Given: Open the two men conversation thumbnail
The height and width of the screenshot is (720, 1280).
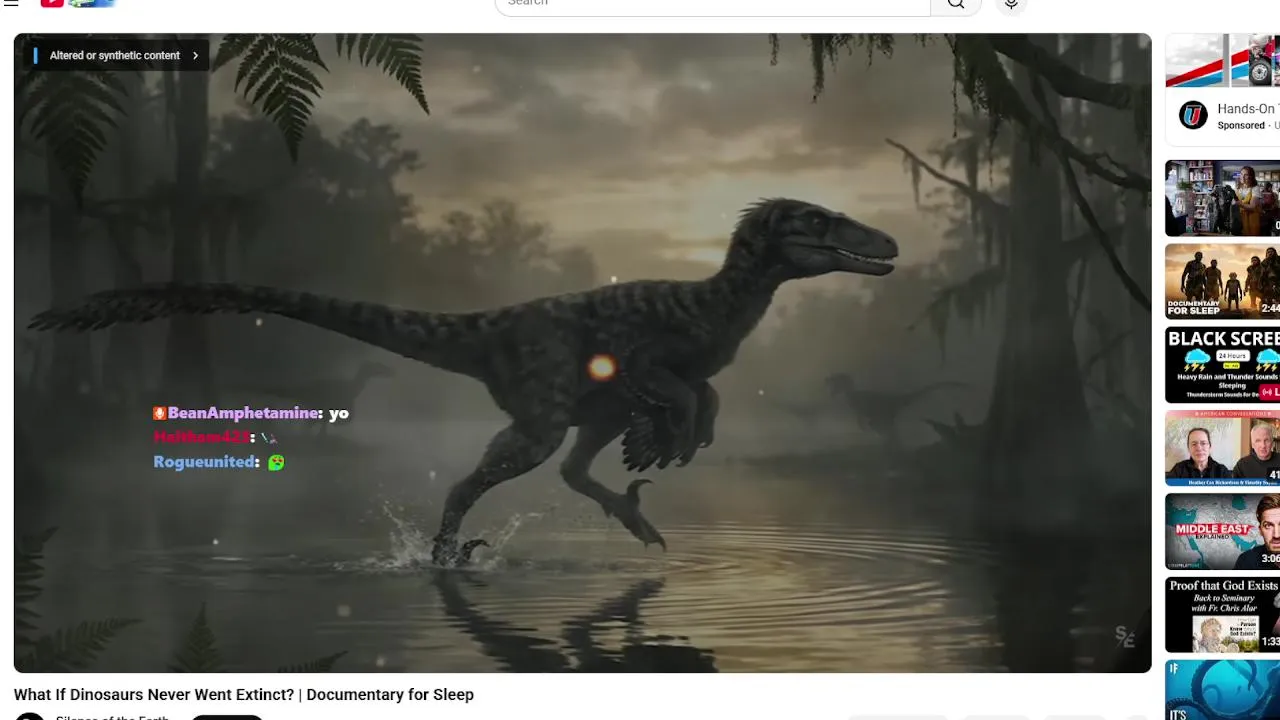Looking at the screenshot, I should [1222, 448].
